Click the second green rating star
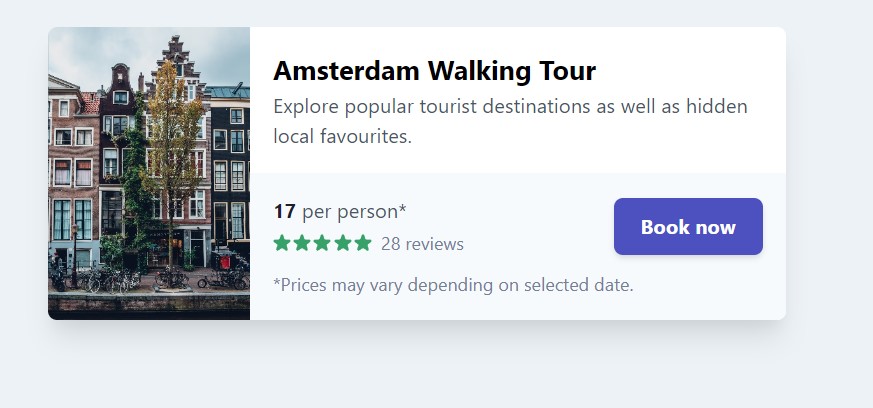The width and height of the screenshot is (873, 408). (302, 243)
